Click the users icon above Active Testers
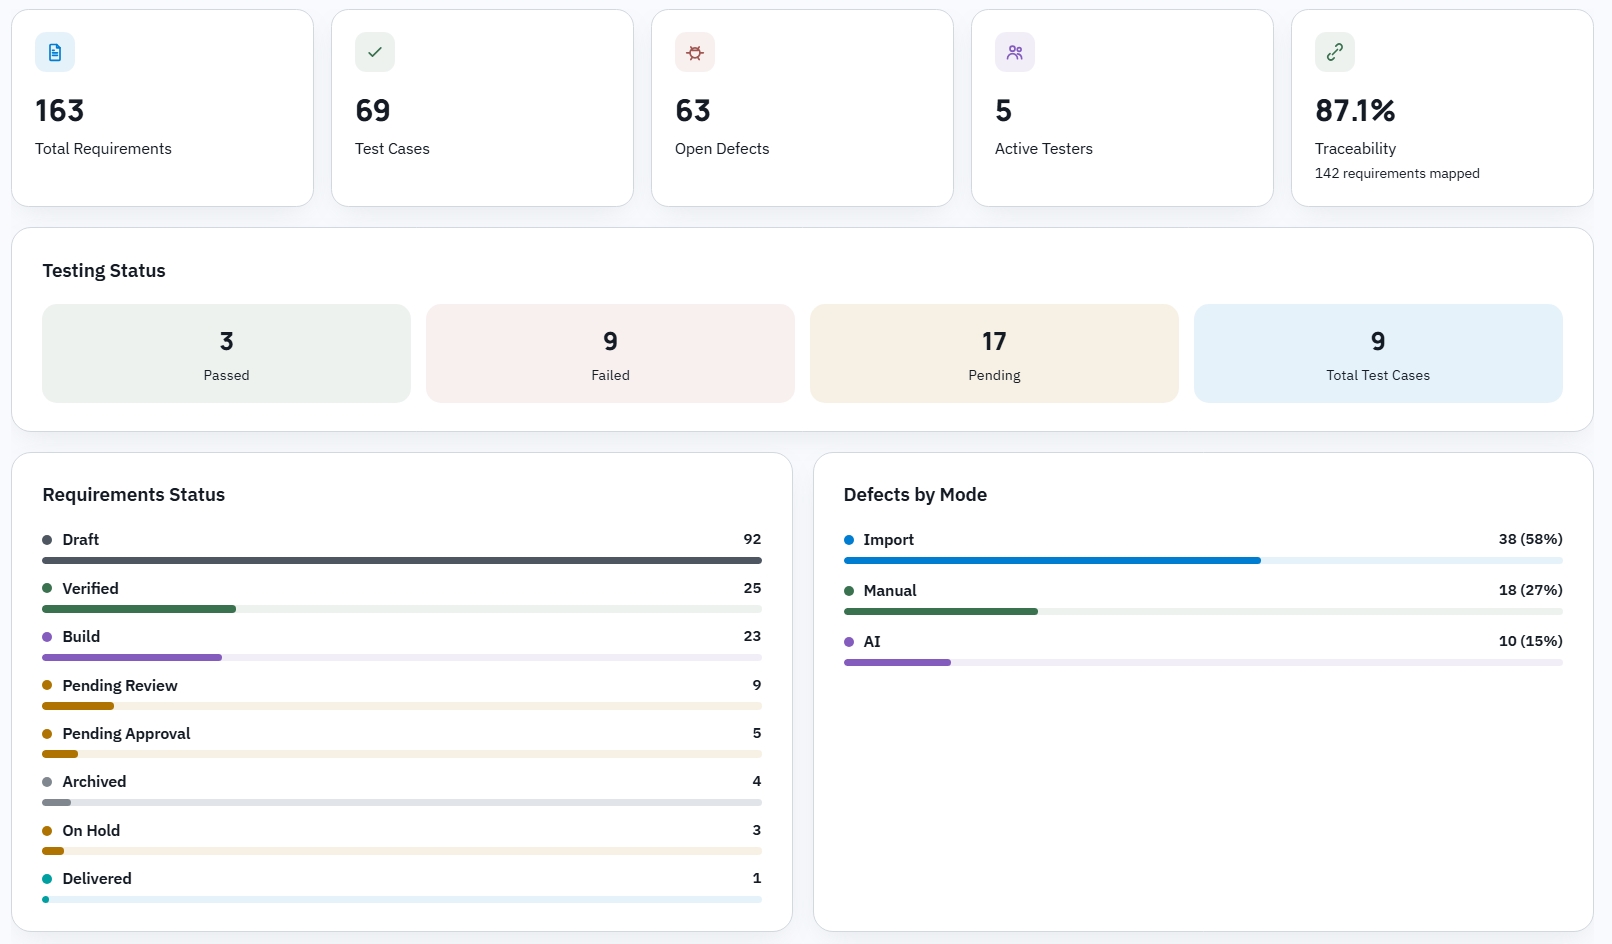The image size is (1612, 944). click(1015, 52)
